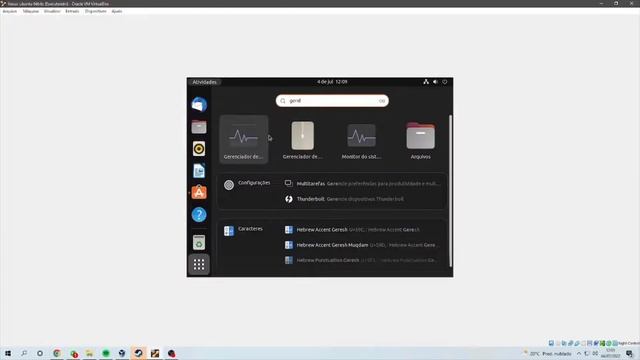
Task: Click the search results vertical scrollbar
Action: 450,191
